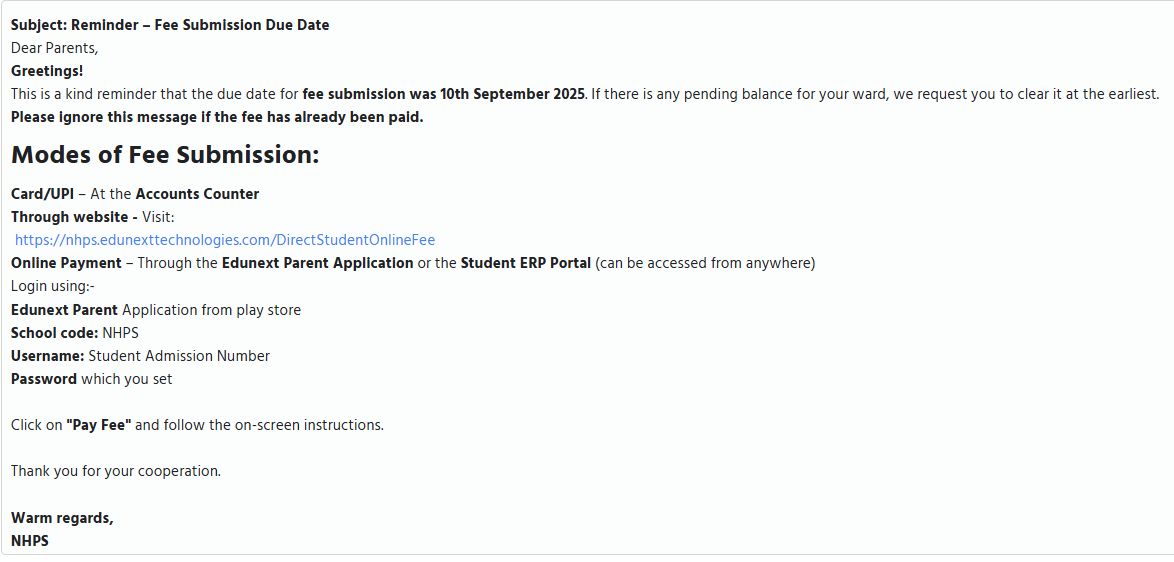Image resolution: width=1174 pixels, height=562 pixels.
Task: Click the "Login using:-" line
Action: (x=52, y=286)
